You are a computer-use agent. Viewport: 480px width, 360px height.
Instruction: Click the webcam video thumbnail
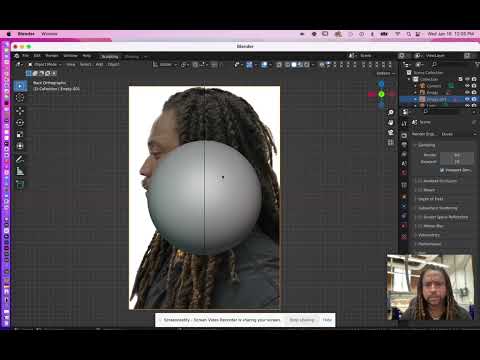point(429,287)
